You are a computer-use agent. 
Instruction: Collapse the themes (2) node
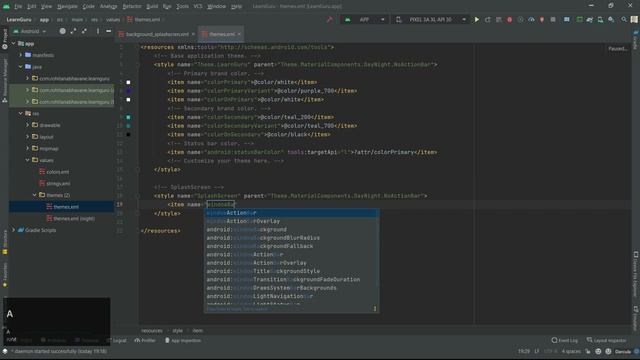click(35, 195)
